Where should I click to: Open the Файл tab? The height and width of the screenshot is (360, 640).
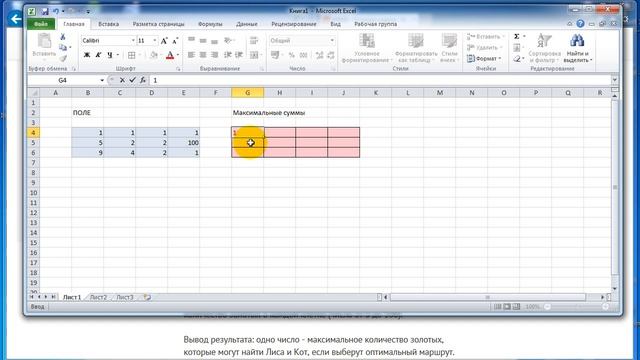coord(41,24)
